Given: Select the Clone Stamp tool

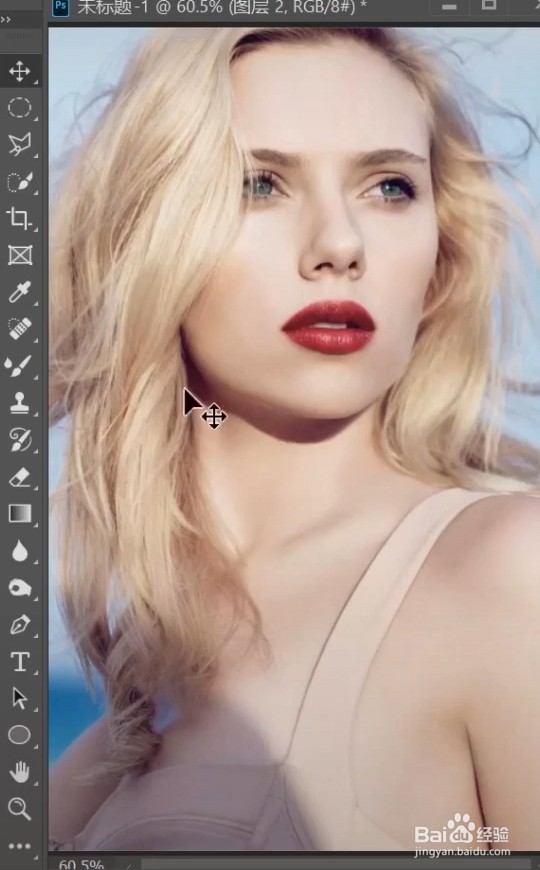Looking at the screenshot, I should point(19,403).
